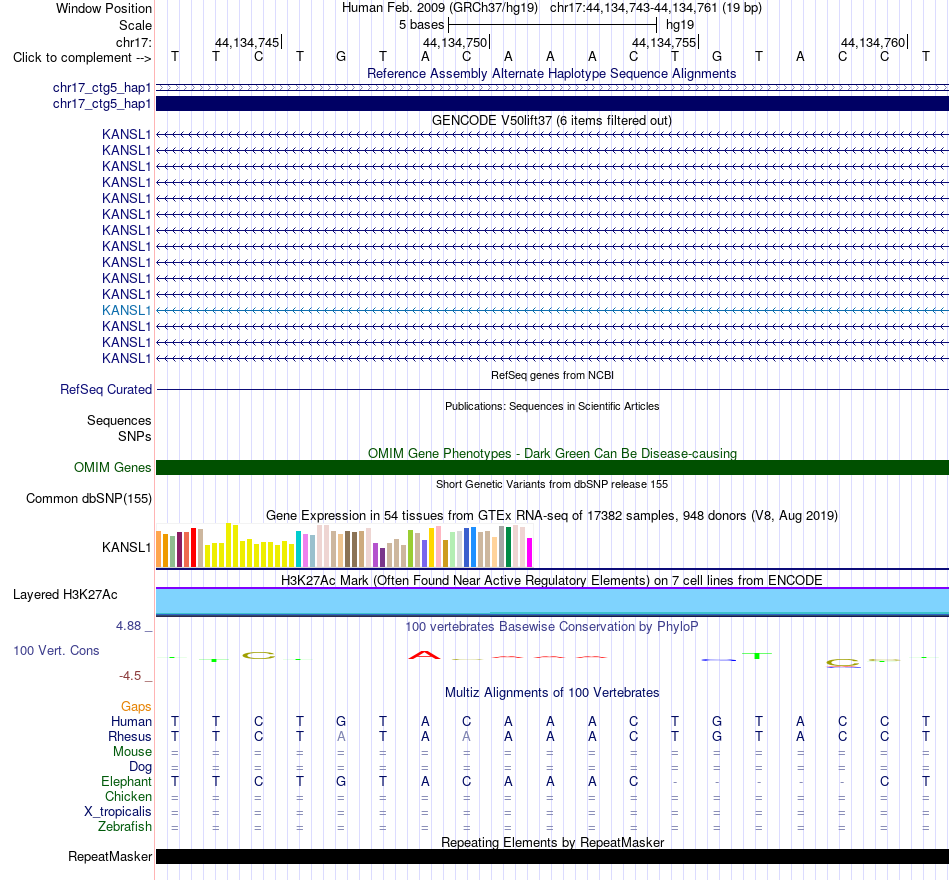This screenshot has width=950, height=880.
Task: Open Repeating Elements by RepeatMasker title
Action: click(x=552, y=842)
